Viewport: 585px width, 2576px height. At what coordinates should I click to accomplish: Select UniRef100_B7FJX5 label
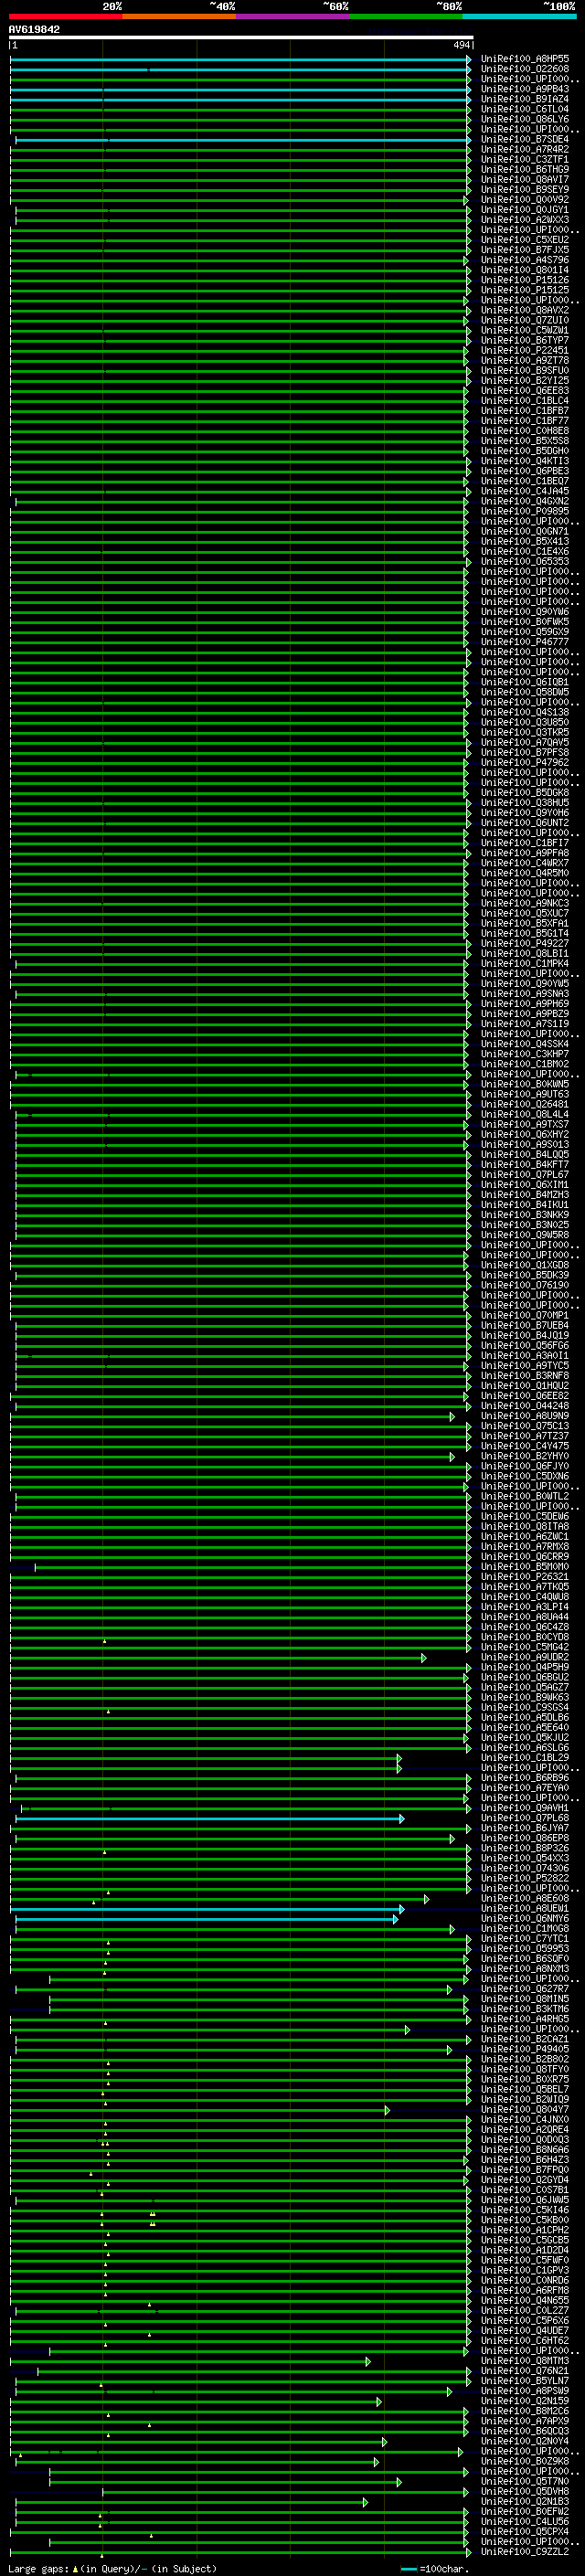(x=525, y=250)
